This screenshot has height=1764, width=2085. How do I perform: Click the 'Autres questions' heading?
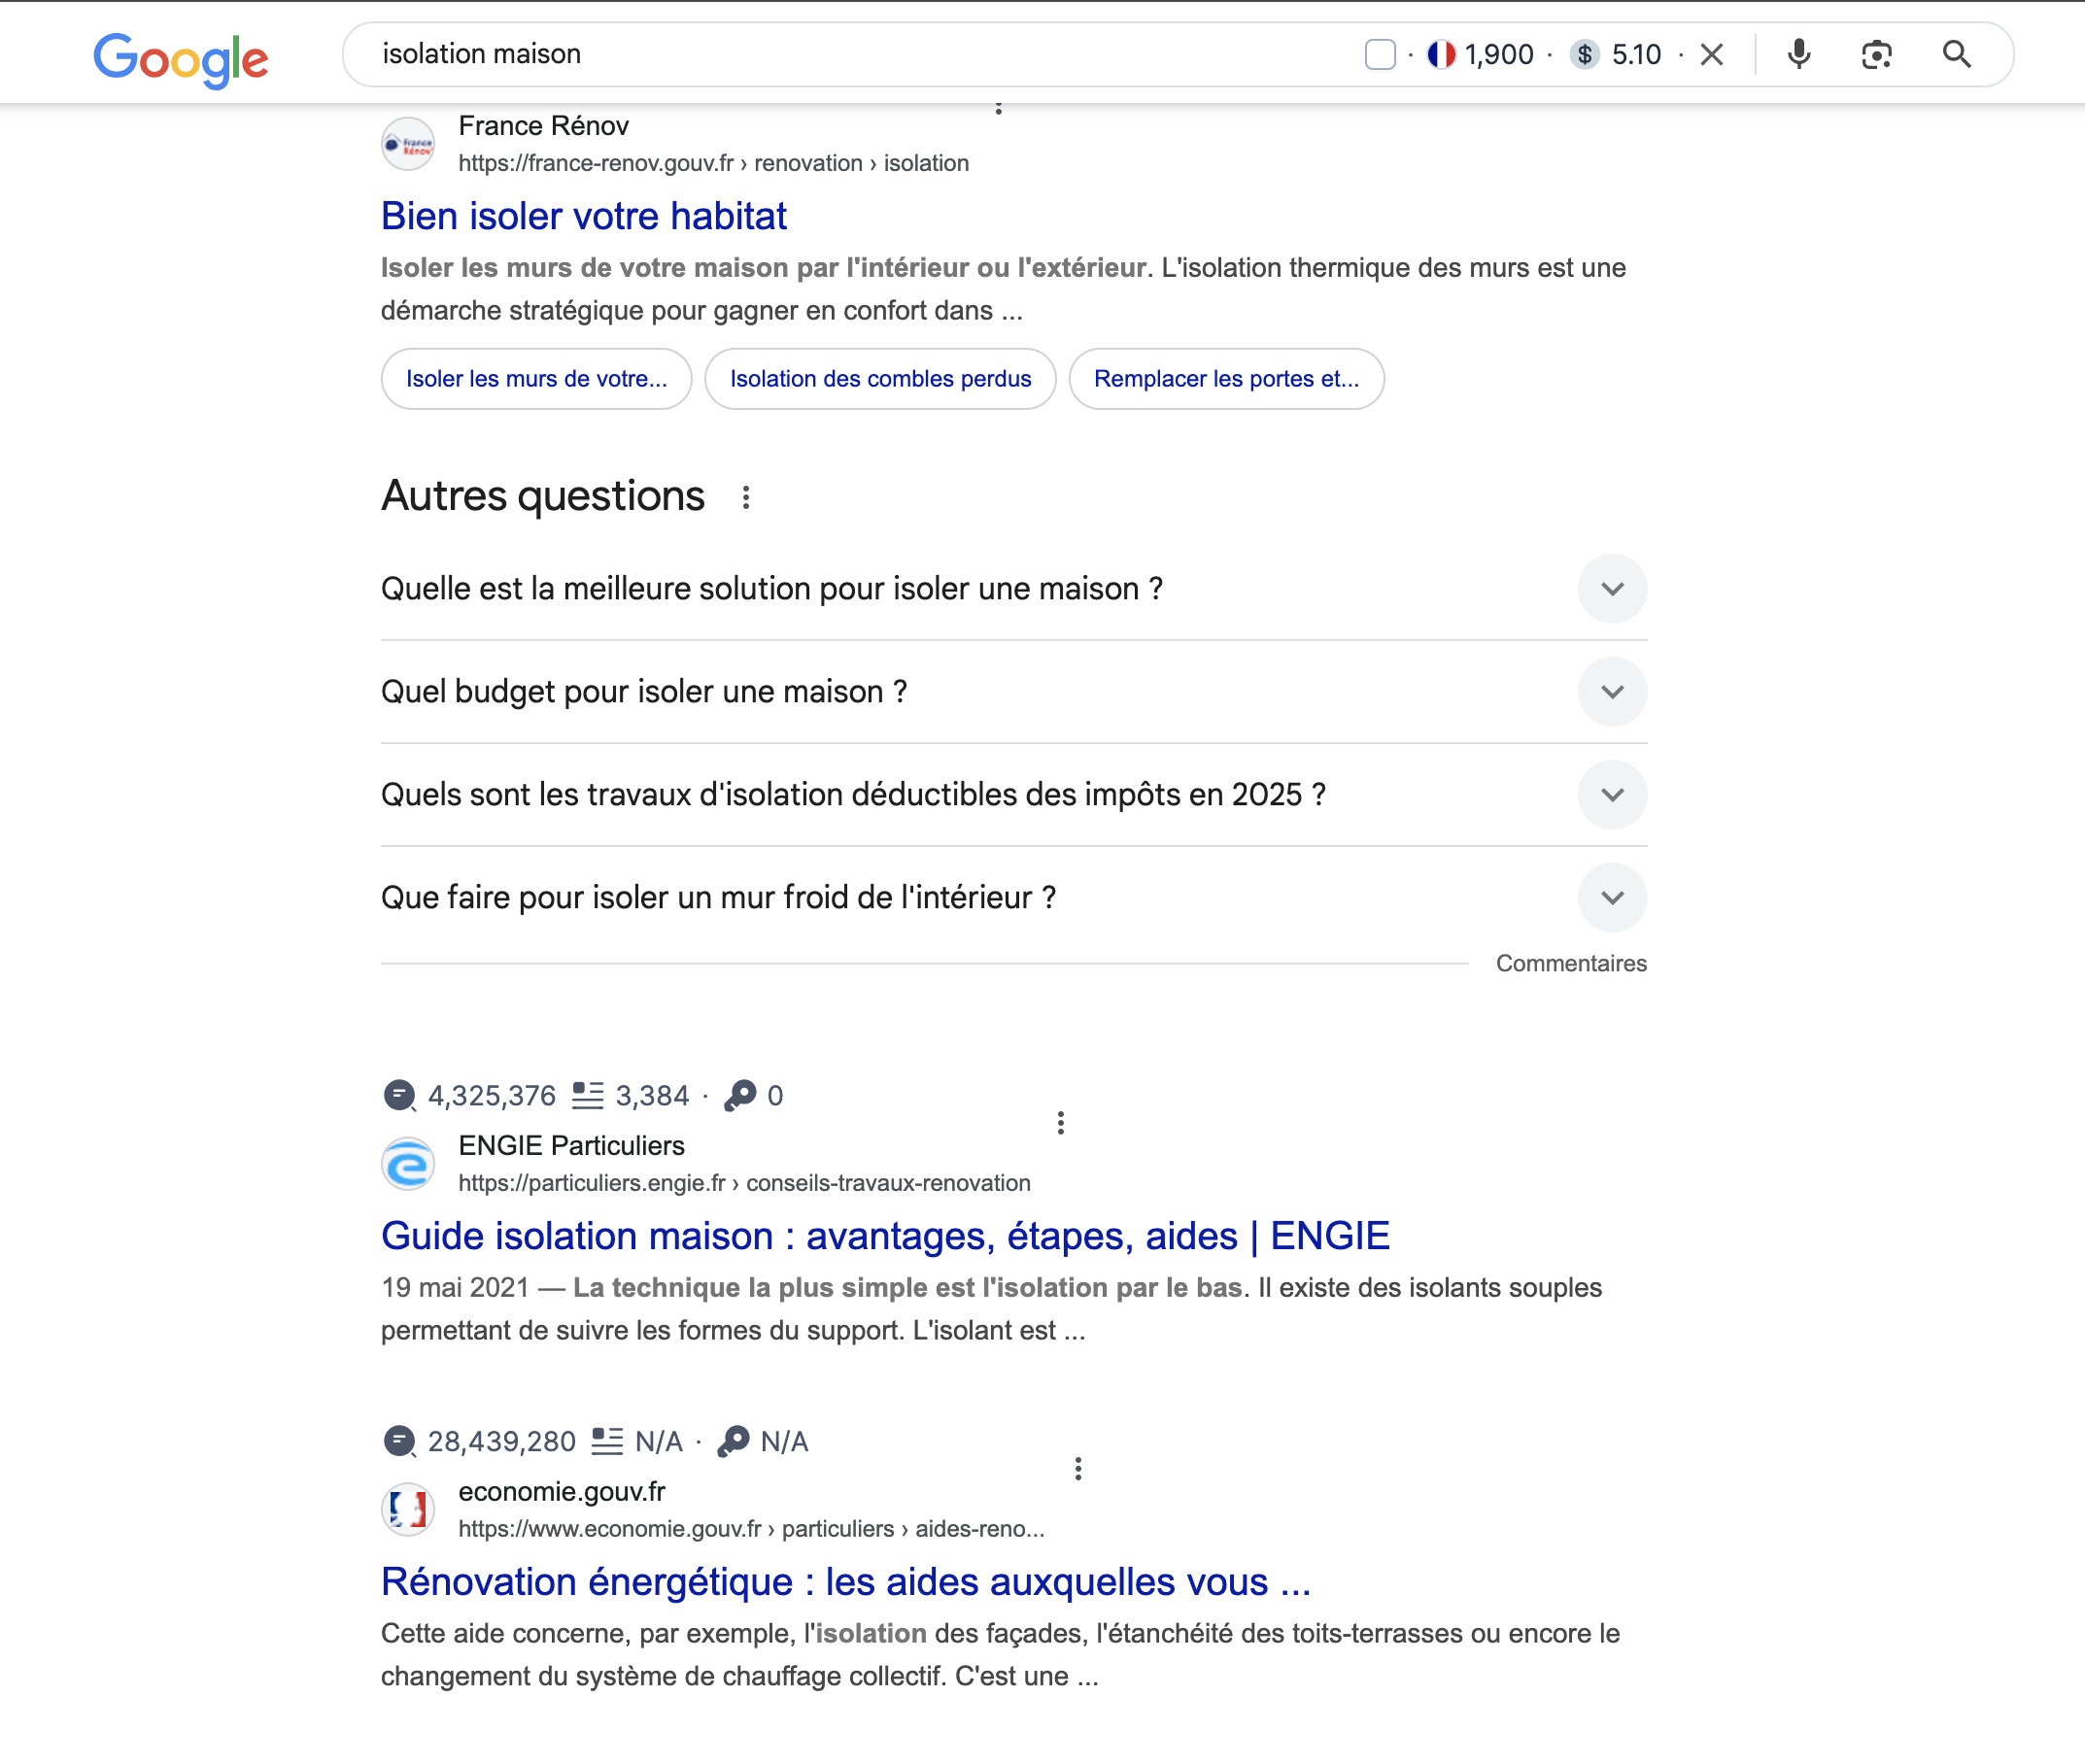(x=543, y=496)
